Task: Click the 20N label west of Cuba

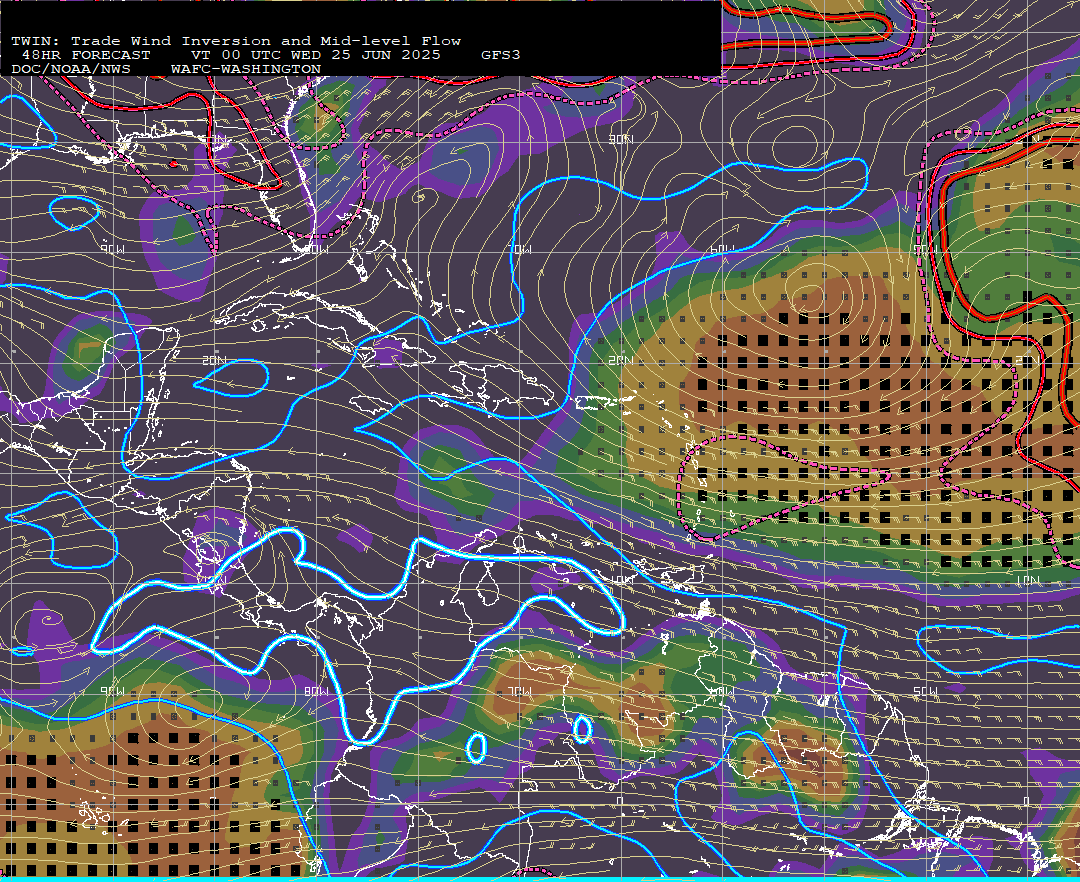Action: (x=214, y=360)
